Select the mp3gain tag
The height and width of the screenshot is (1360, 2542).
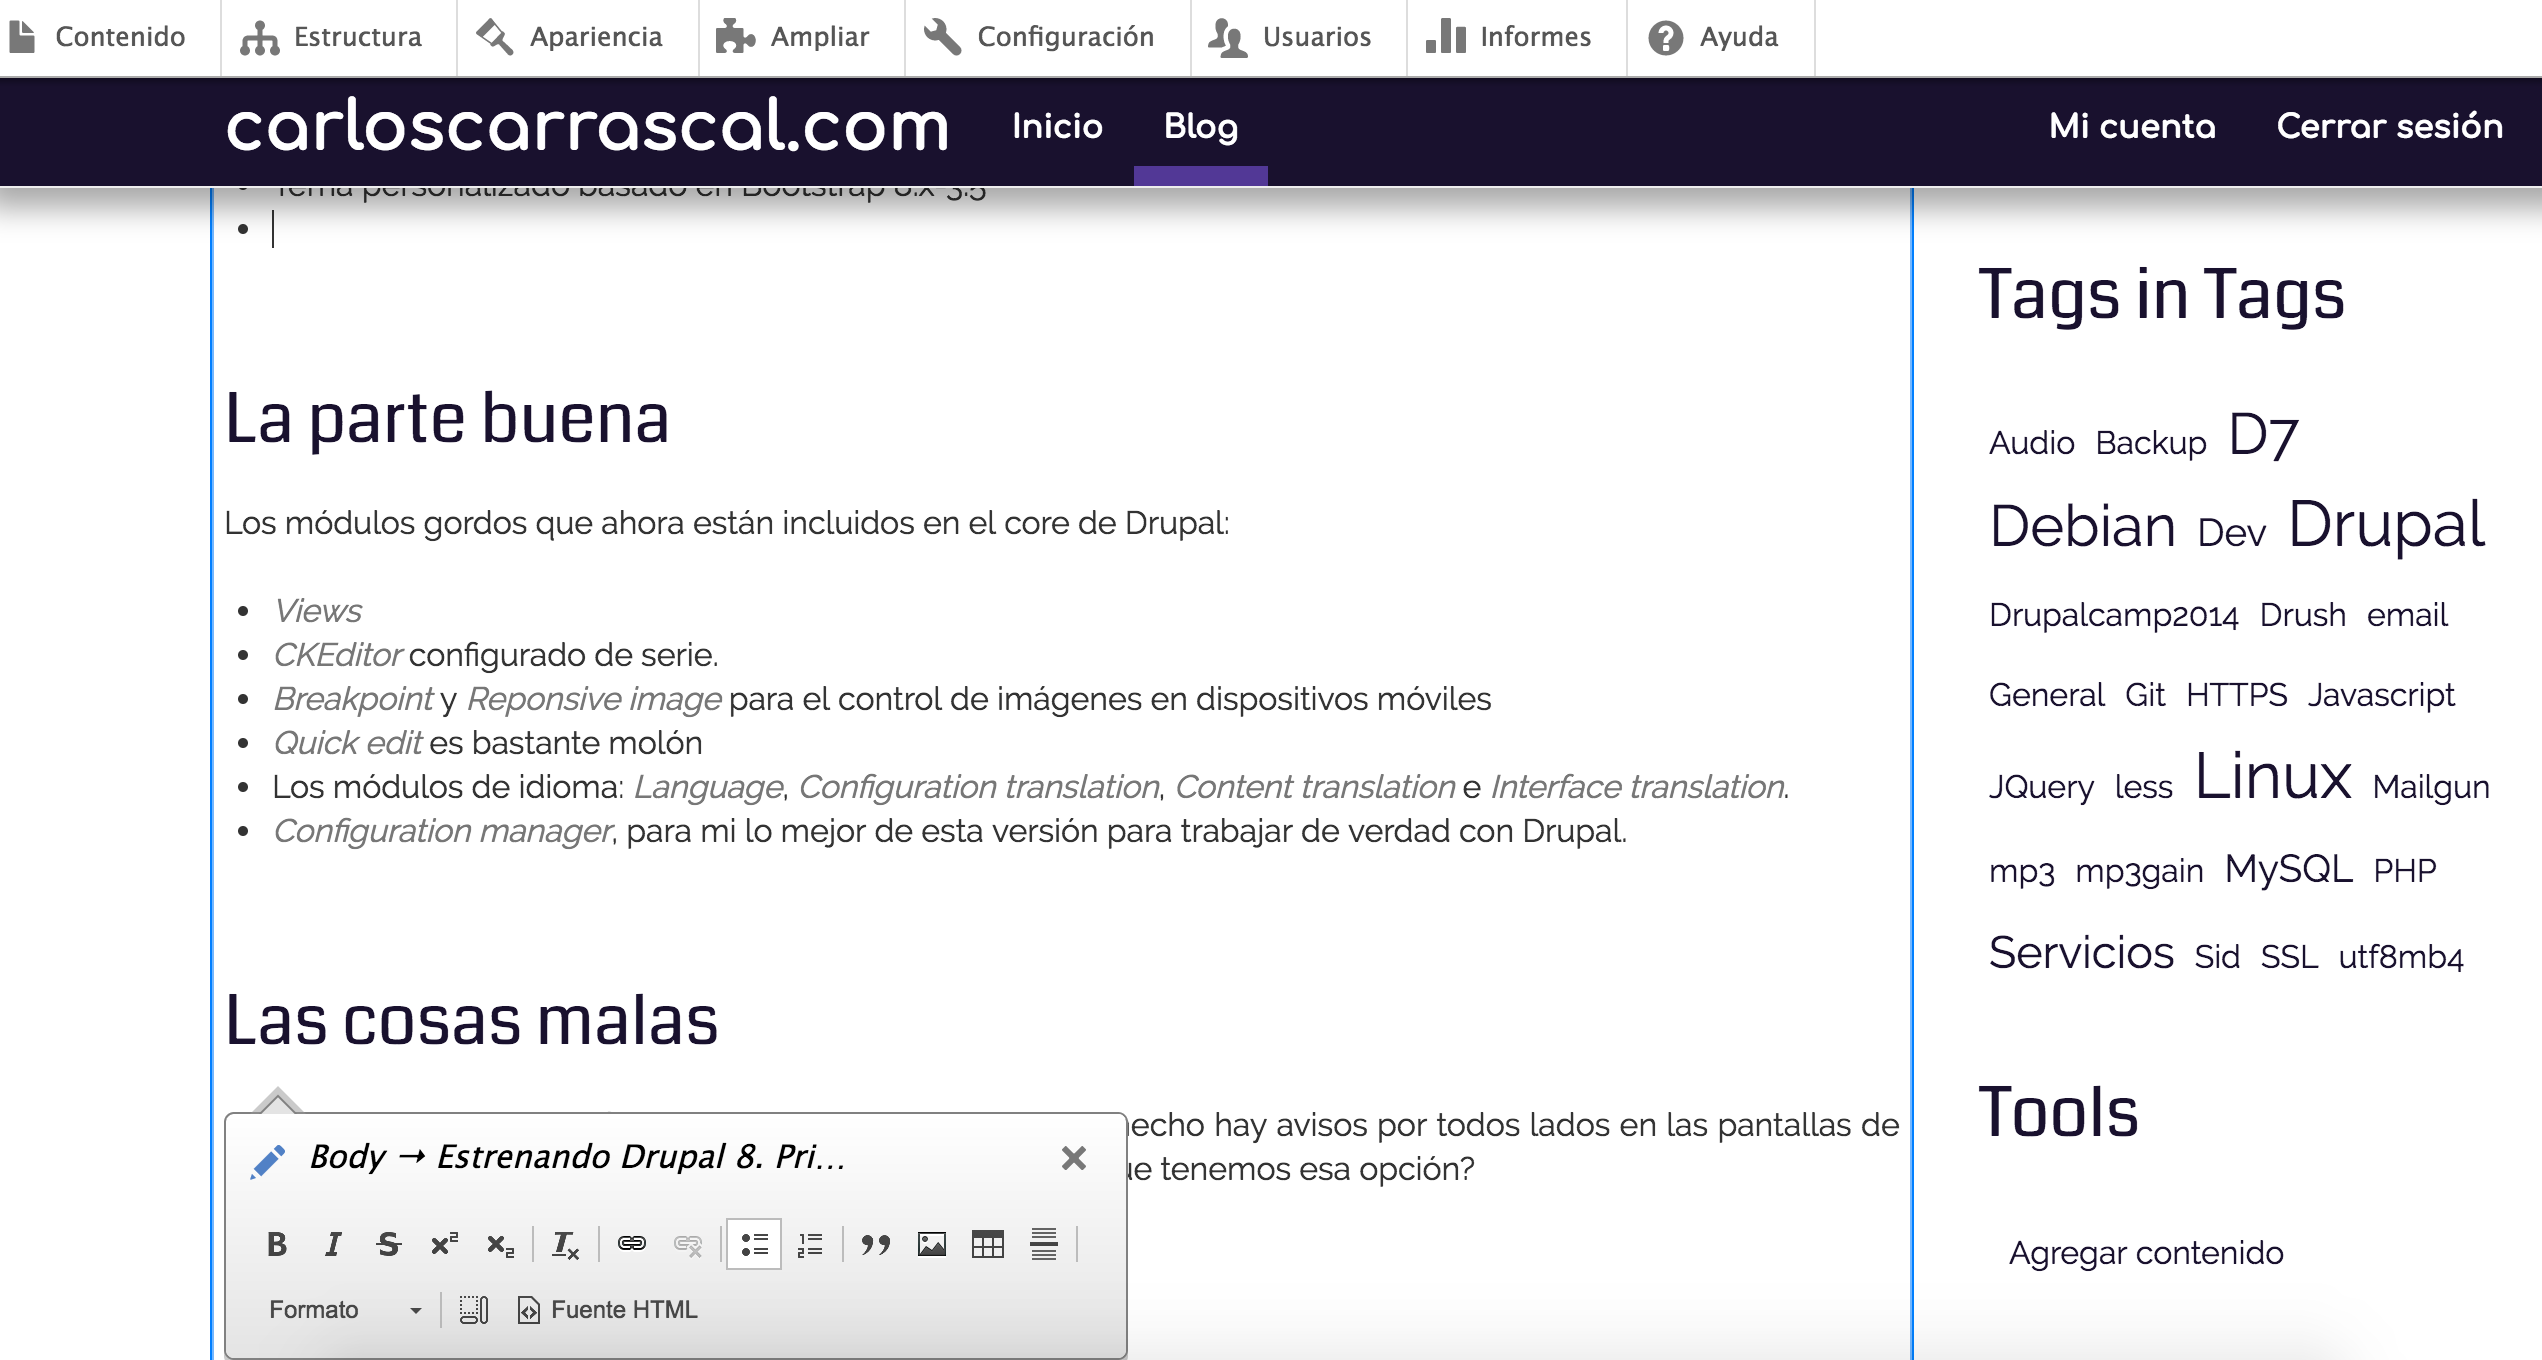click(2139, 871)
